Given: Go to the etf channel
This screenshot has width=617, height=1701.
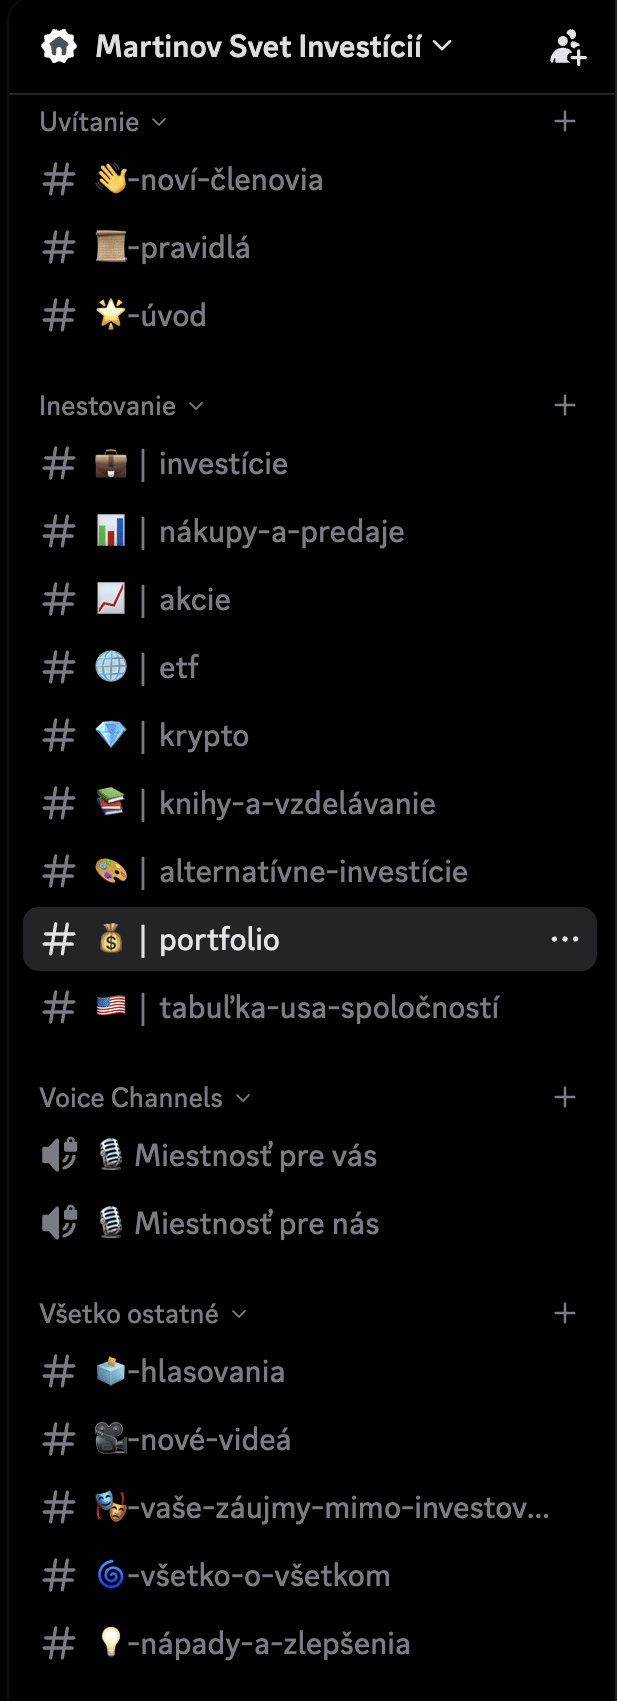Looking at the screenshot, I should coord(179,668).
